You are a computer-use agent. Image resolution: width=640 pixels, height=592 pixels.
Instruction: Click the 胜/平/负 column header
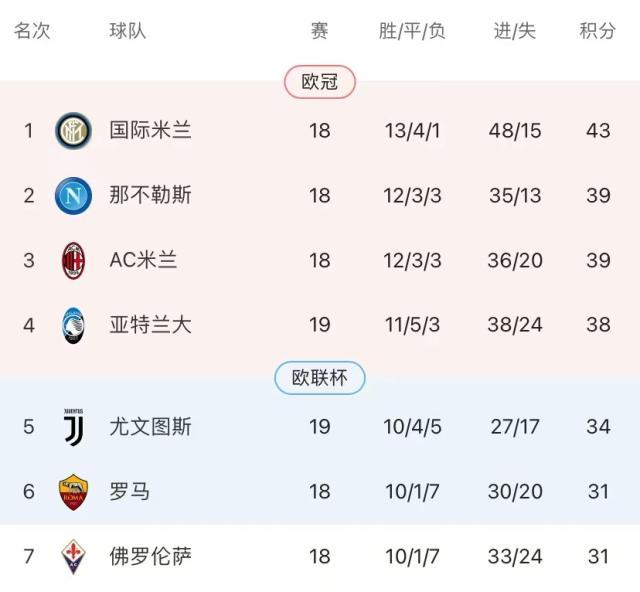click(412, 31)
